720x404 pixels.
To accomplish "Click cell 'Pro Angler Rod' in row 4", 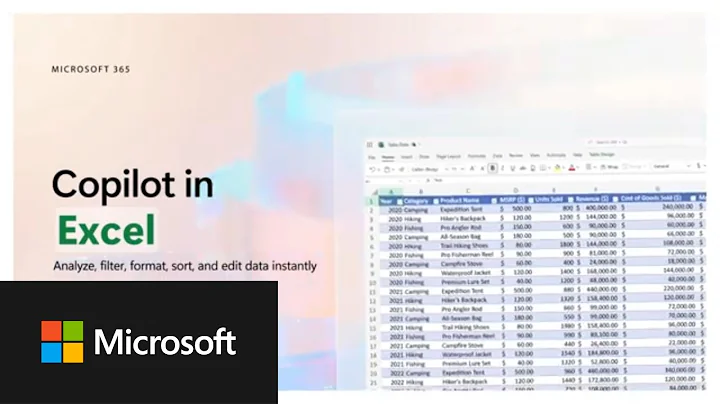I will (461, 228).
